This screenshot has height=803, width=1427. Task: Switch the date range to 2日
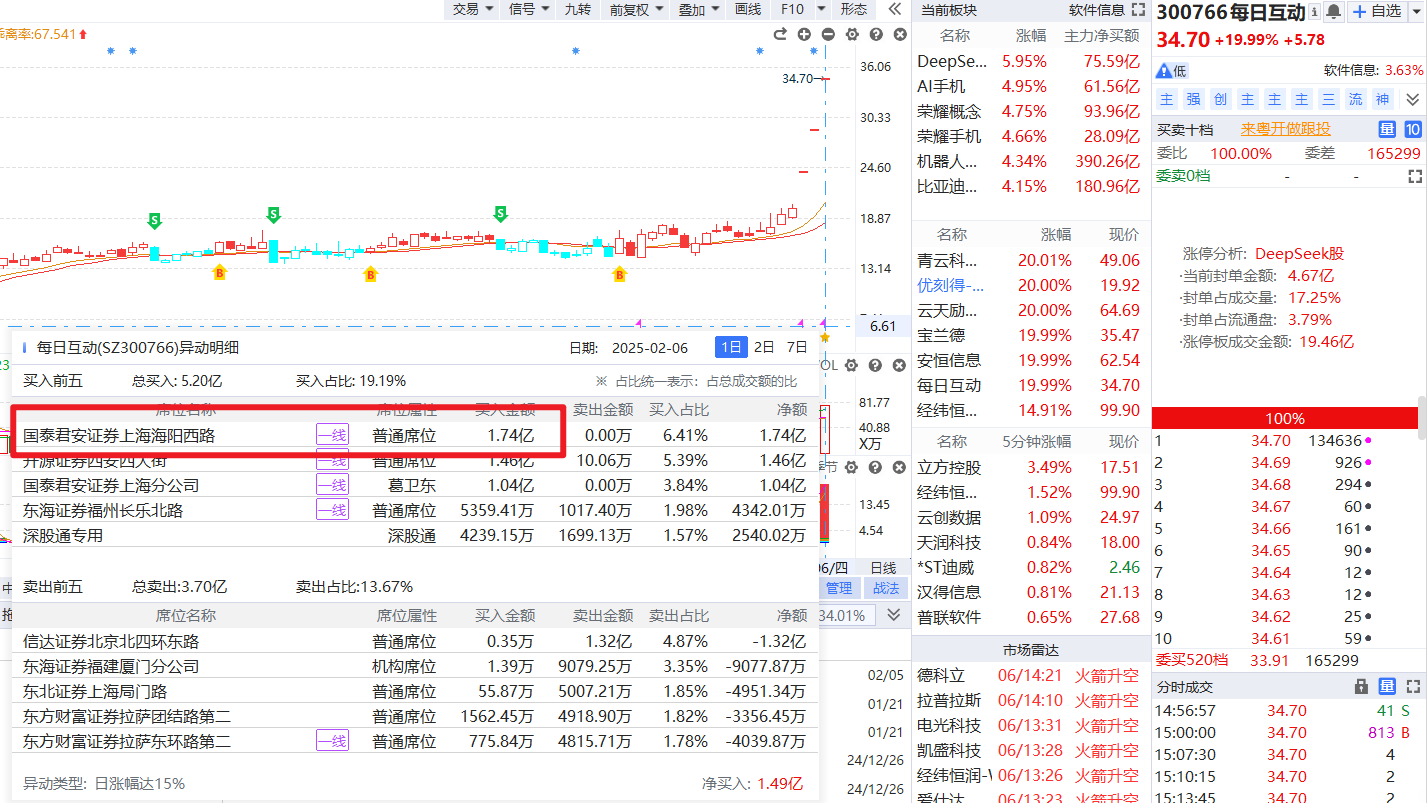(764, 347)
